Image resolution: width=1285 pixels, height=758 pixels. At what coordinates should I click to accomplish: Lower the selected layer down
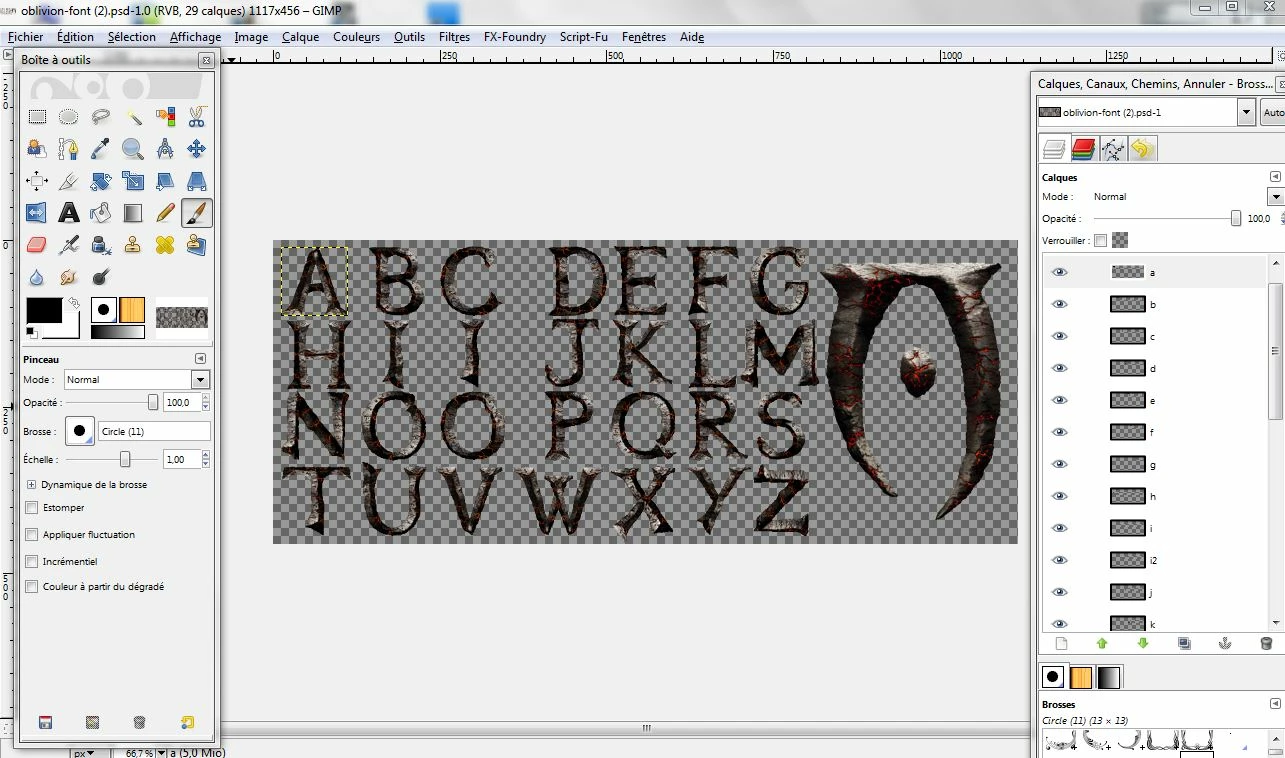tap(1143, 644)
